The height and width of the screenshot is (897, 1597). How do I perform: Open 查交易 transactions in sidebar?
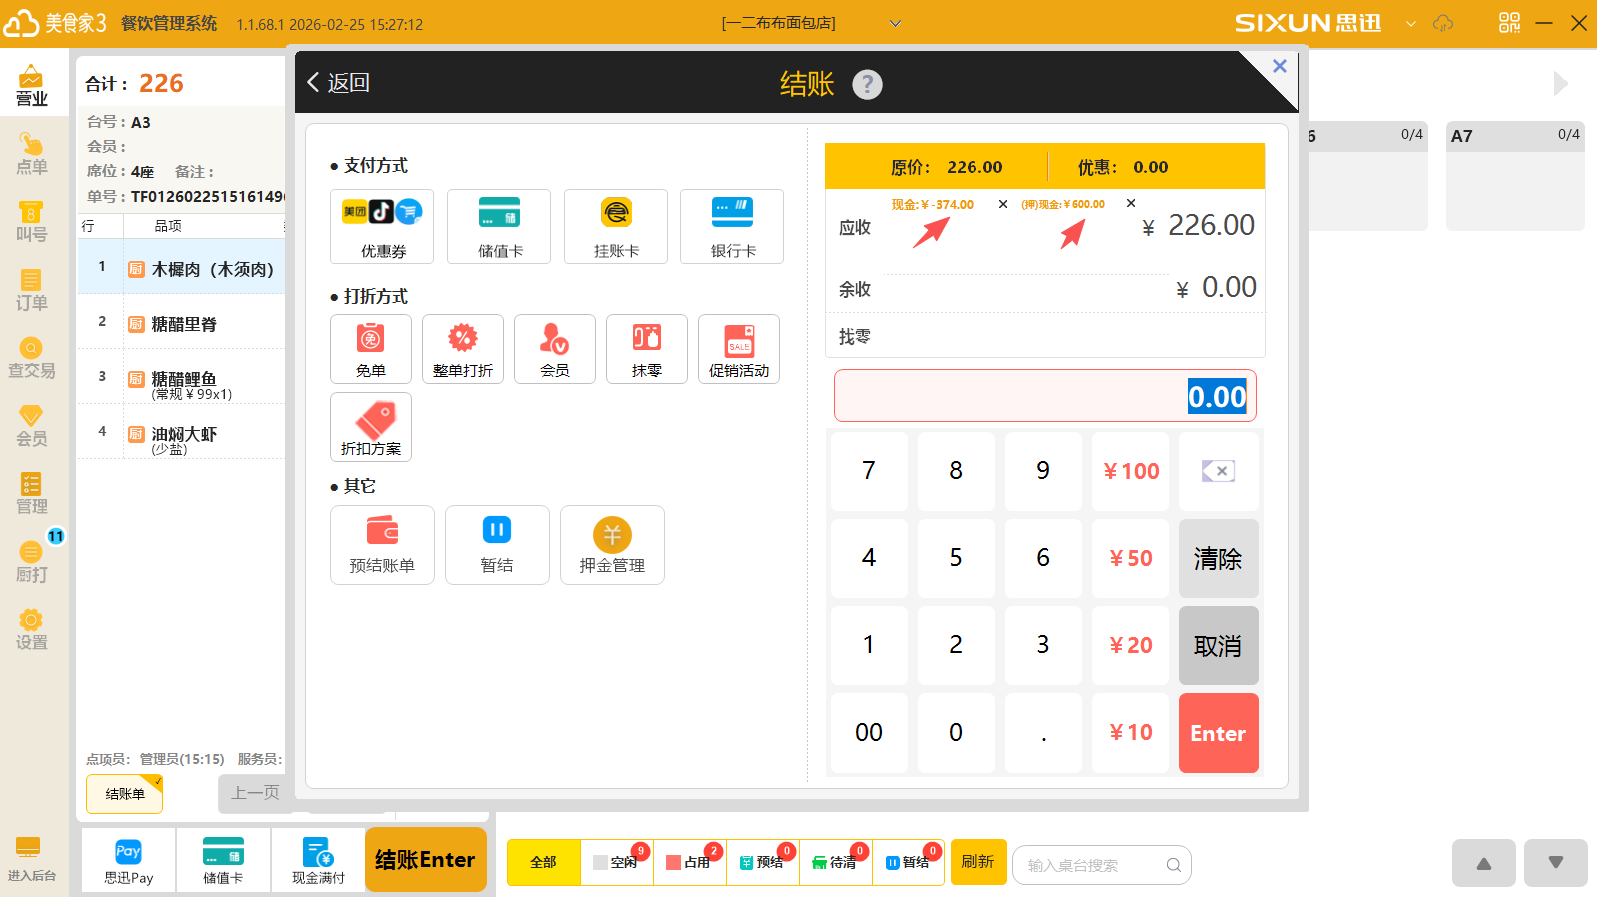point(31,357)
